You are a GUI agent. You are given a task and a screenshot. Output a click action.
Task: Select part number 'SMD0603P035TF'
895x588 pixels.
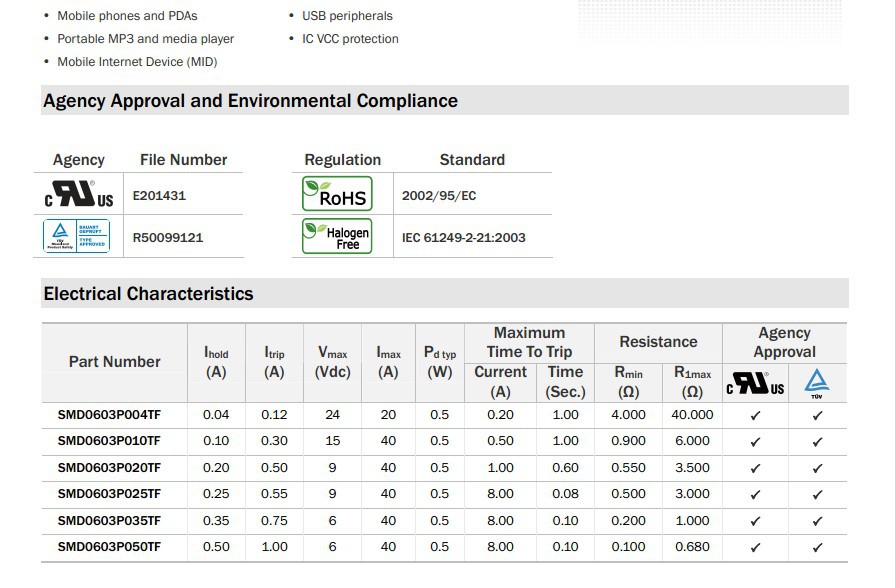(x=109, y=521)
